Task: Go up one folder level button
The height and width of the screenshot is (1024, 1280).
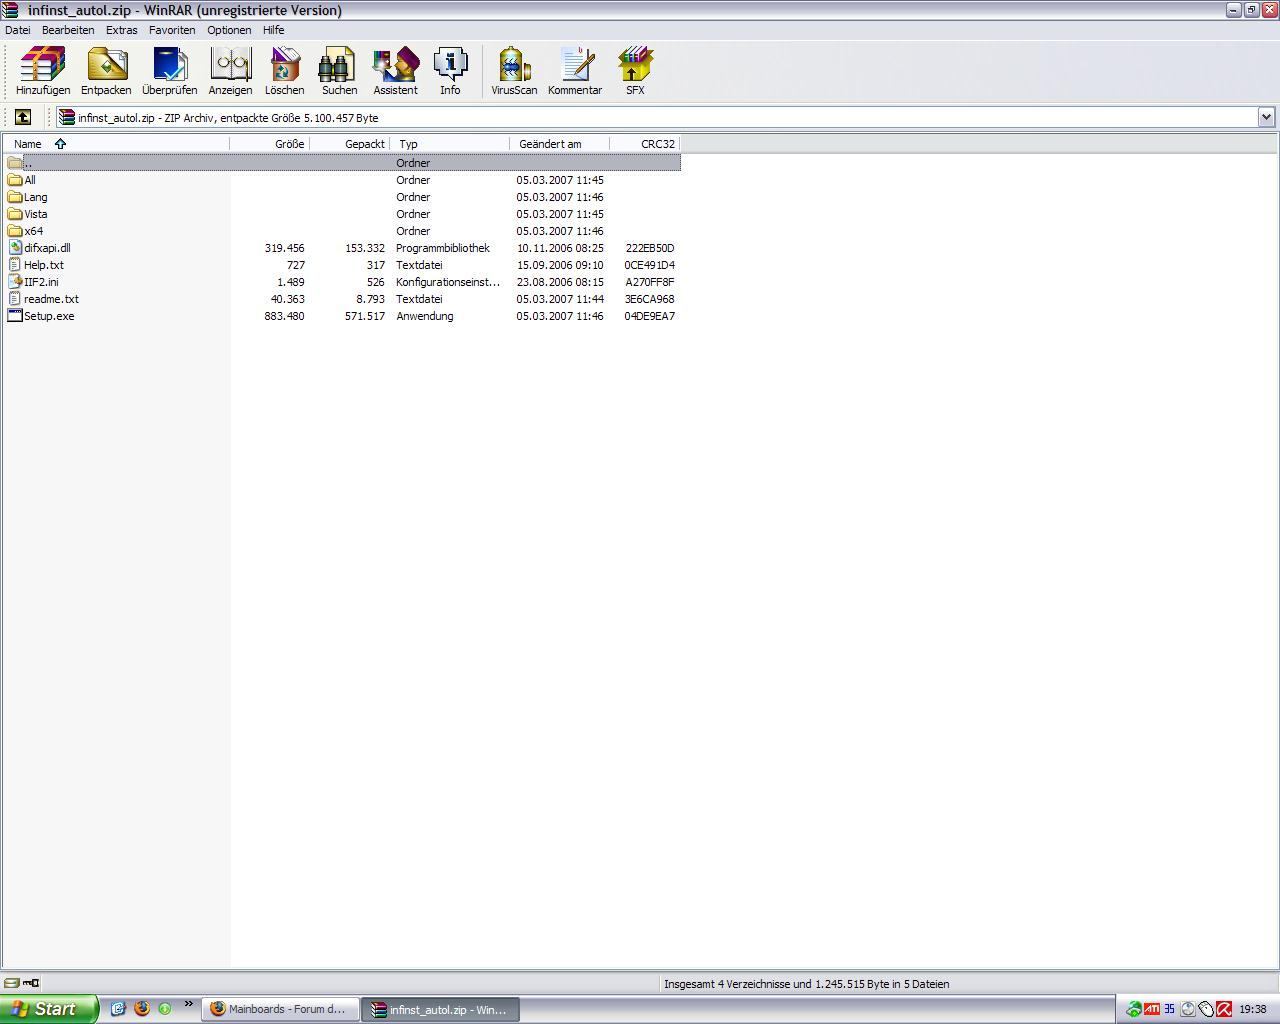Action: click(x=22, y=117)
